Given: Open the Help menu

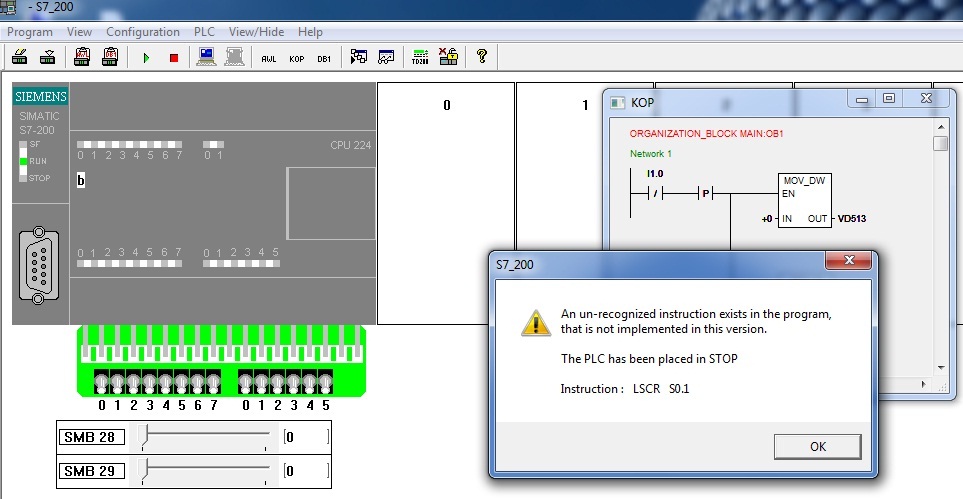Looking at the screenshot, I should [x=310, y=32].
